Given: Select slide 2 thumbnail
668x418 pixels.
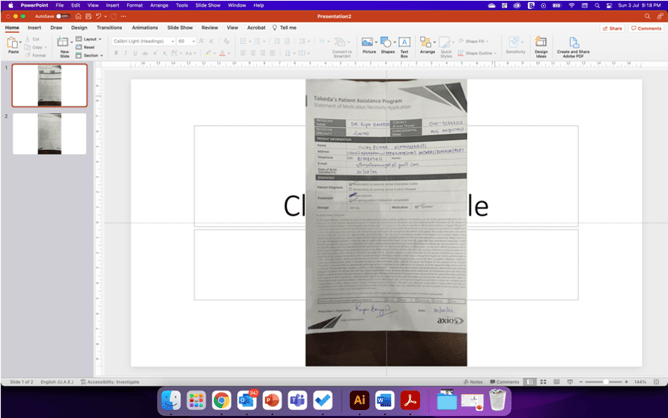Looking at the screenshot, I should [x=49, y=134].
